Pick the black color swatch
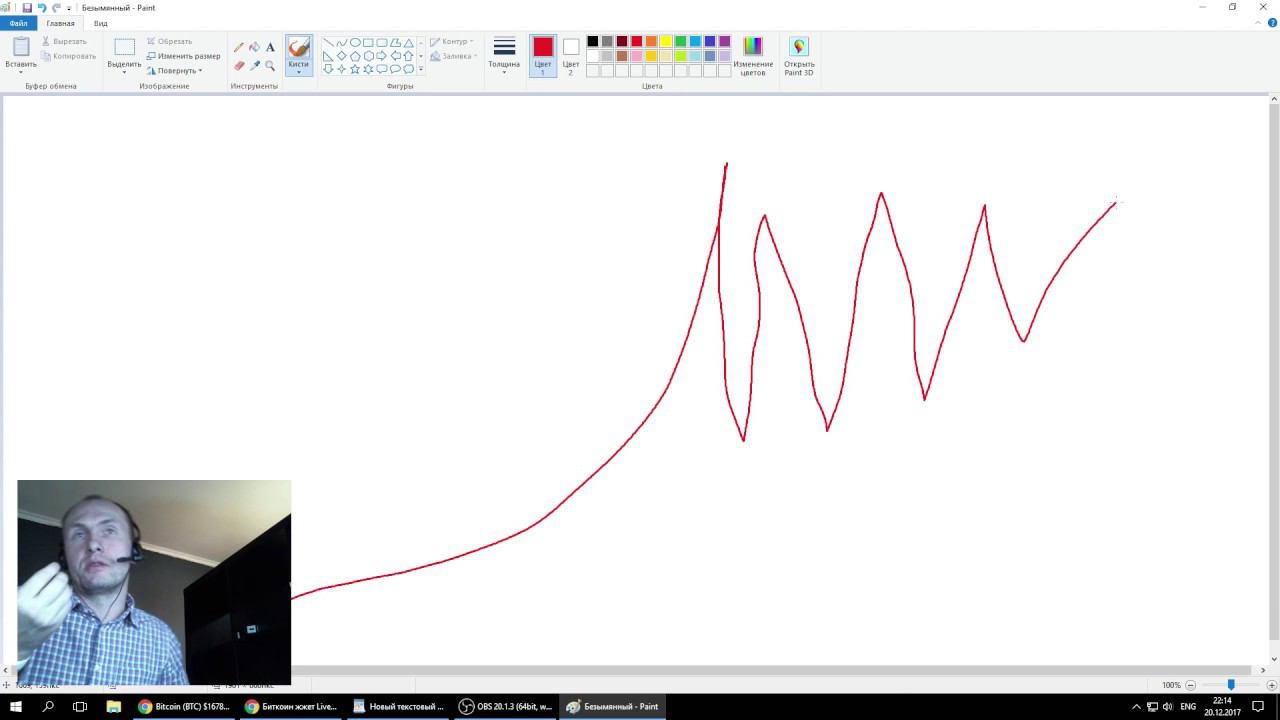Screen dimensions: 1280x720 [x=593, y=42]
